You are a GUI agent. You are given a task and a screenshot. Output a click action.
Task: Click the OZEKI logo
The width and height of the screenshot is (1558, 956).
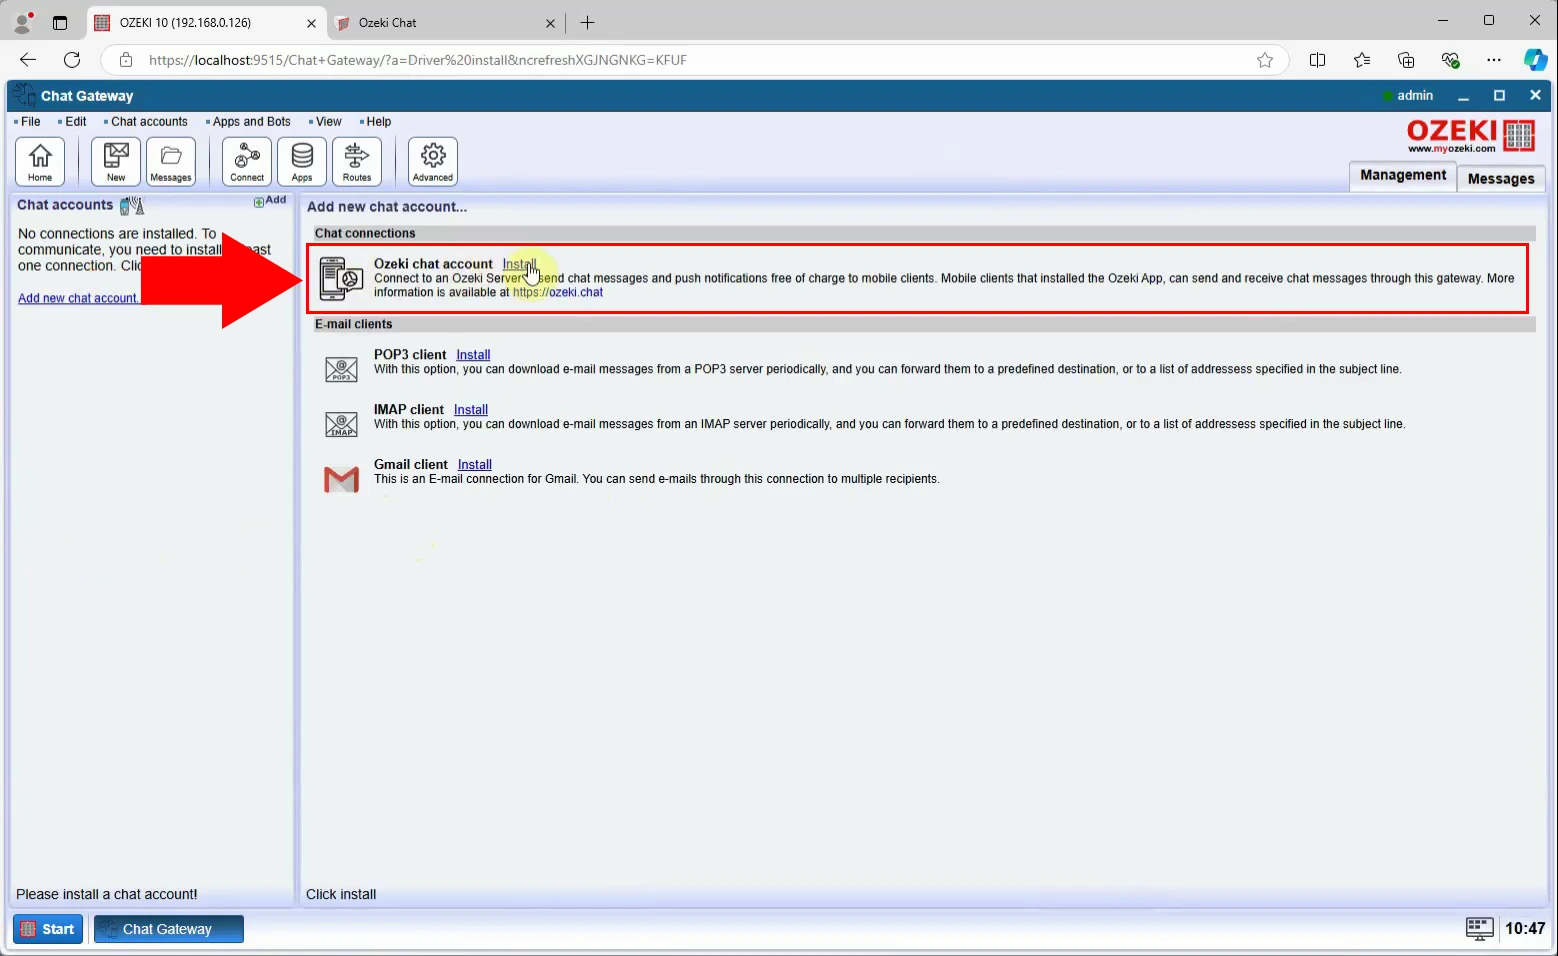[1470, 136]
